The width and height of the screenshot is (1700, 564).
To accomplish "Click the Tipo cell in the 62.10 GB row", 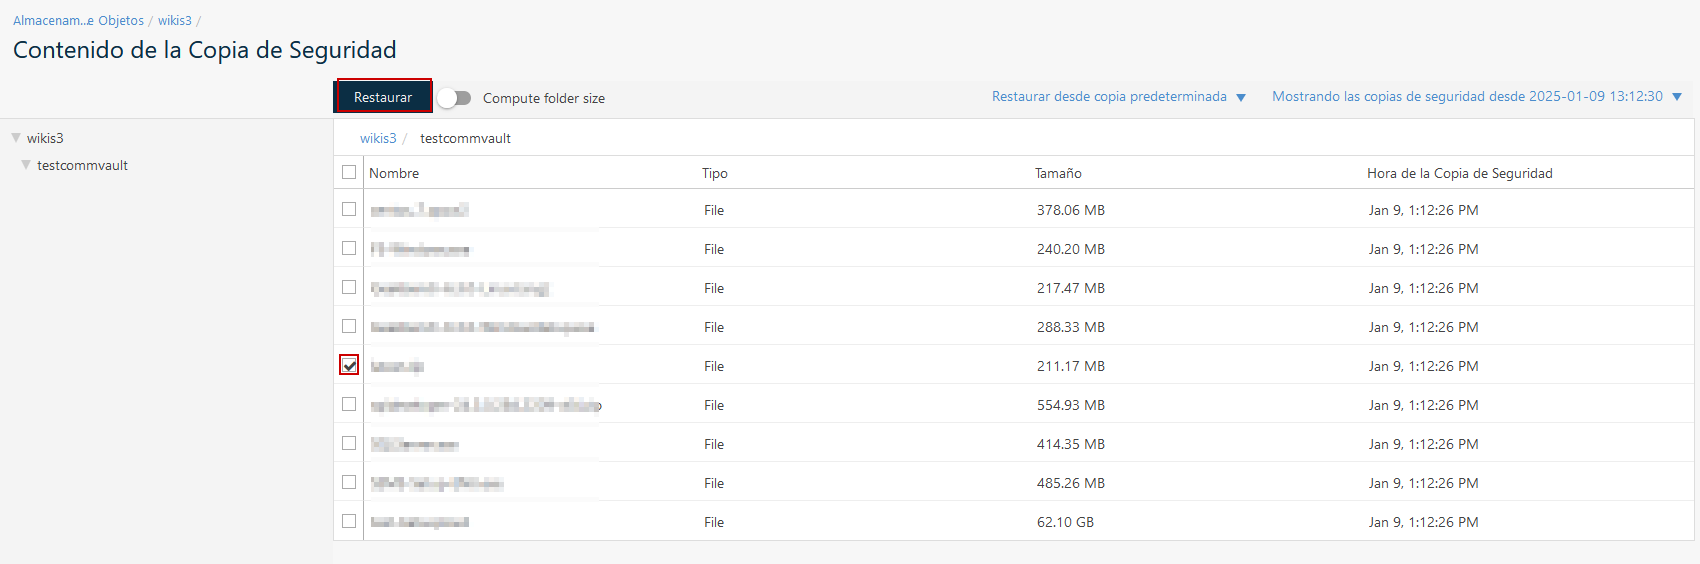I will [x=714, y=522].
